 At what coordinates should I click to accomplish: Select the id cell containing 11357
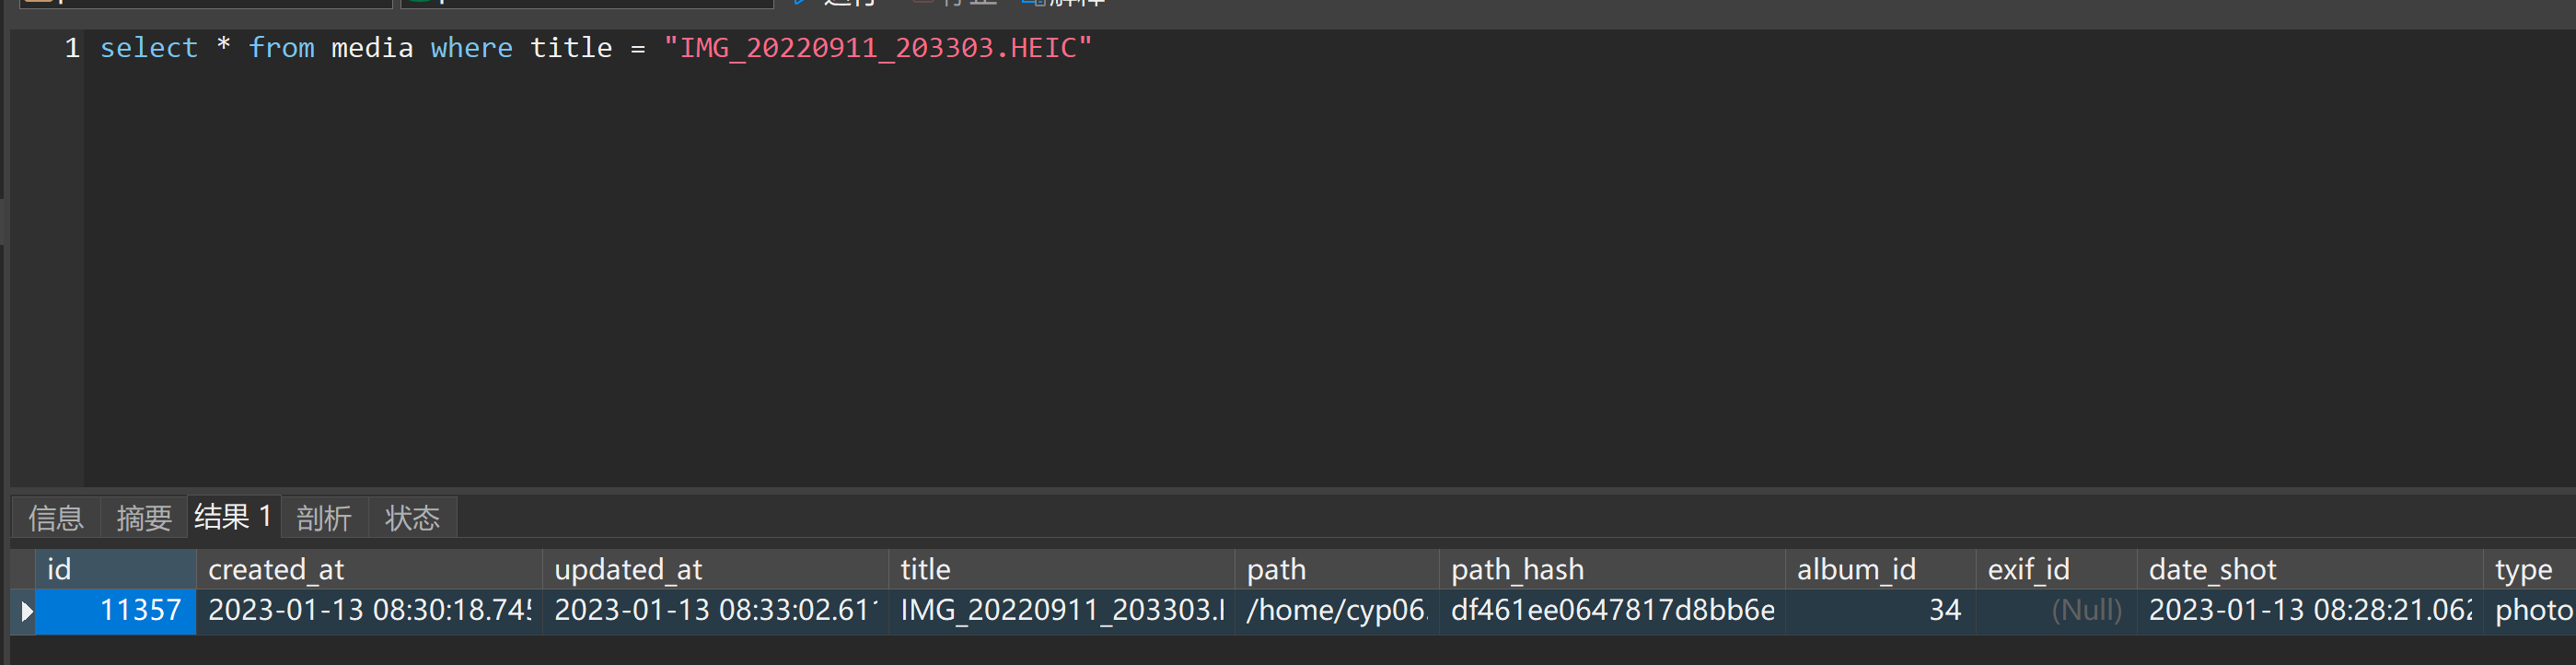pyautogui.click(x=115, y=610)
